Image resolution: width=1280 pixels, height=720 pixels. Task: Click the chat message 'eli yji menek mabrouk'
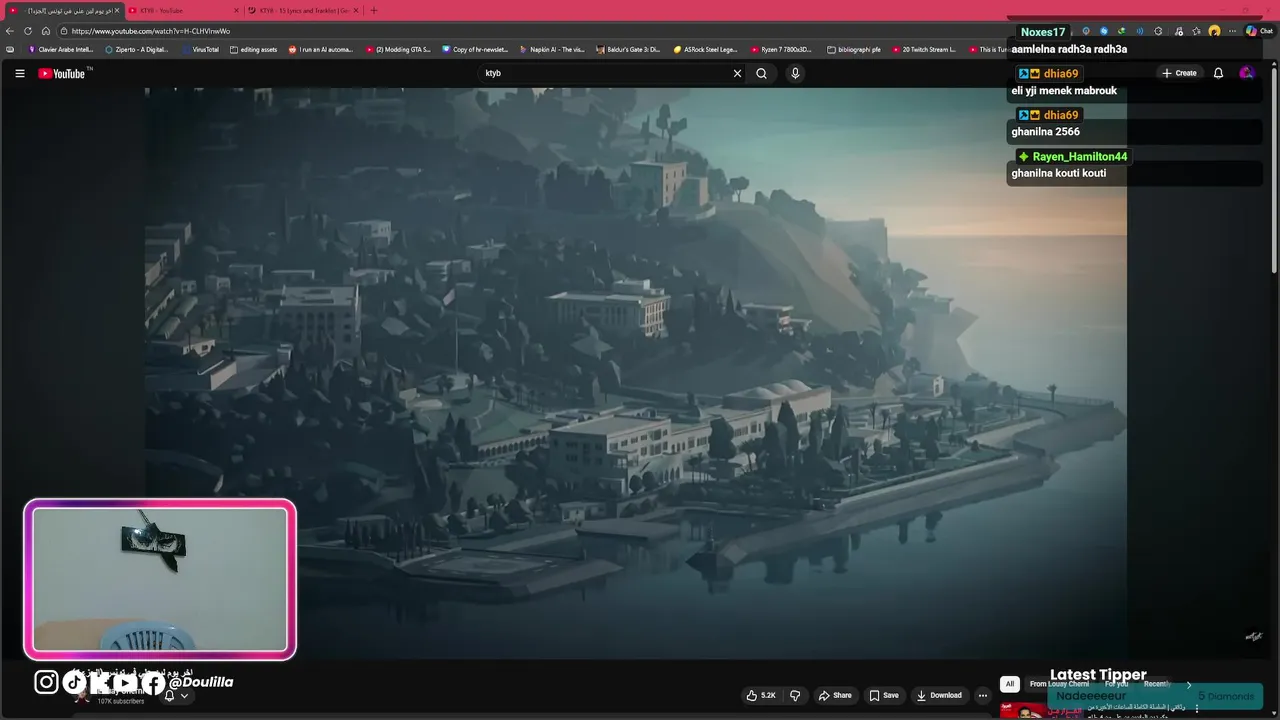[1064, 91]
